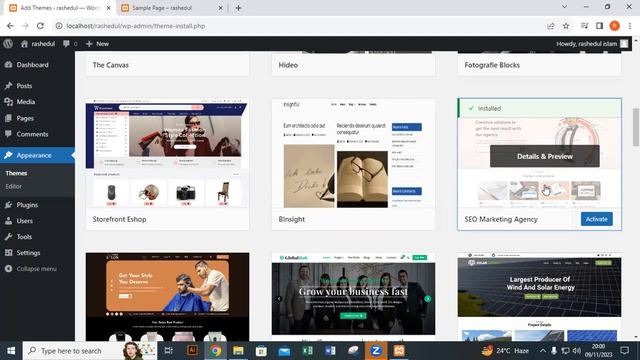Open the barber shop theme thumbnail
Image resolution: width=640 pixels, height=360 pixels.
tap(167, 296)
